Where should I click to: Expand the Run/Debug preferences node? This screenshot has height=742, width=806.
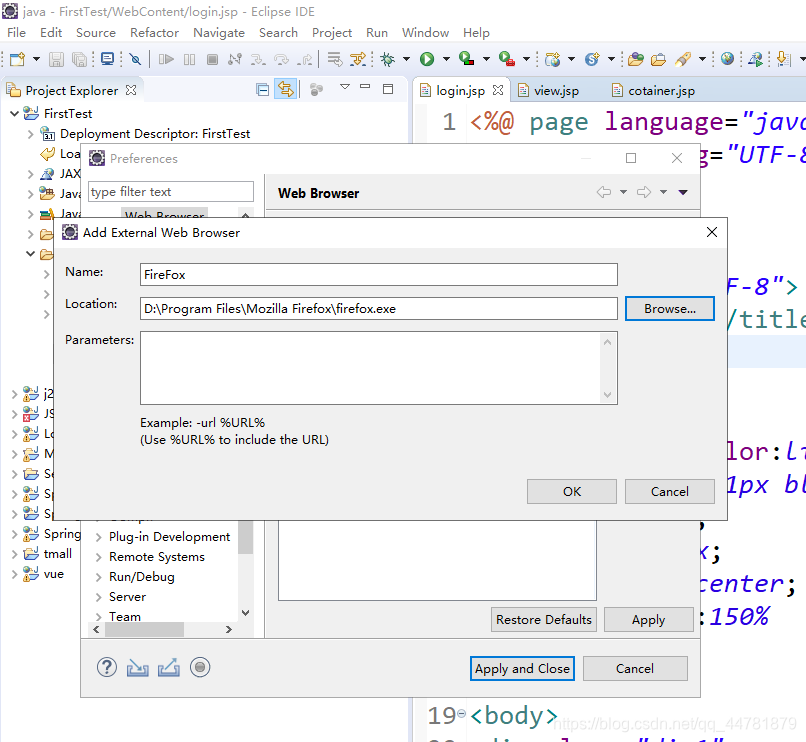click(x=98, y=577)
